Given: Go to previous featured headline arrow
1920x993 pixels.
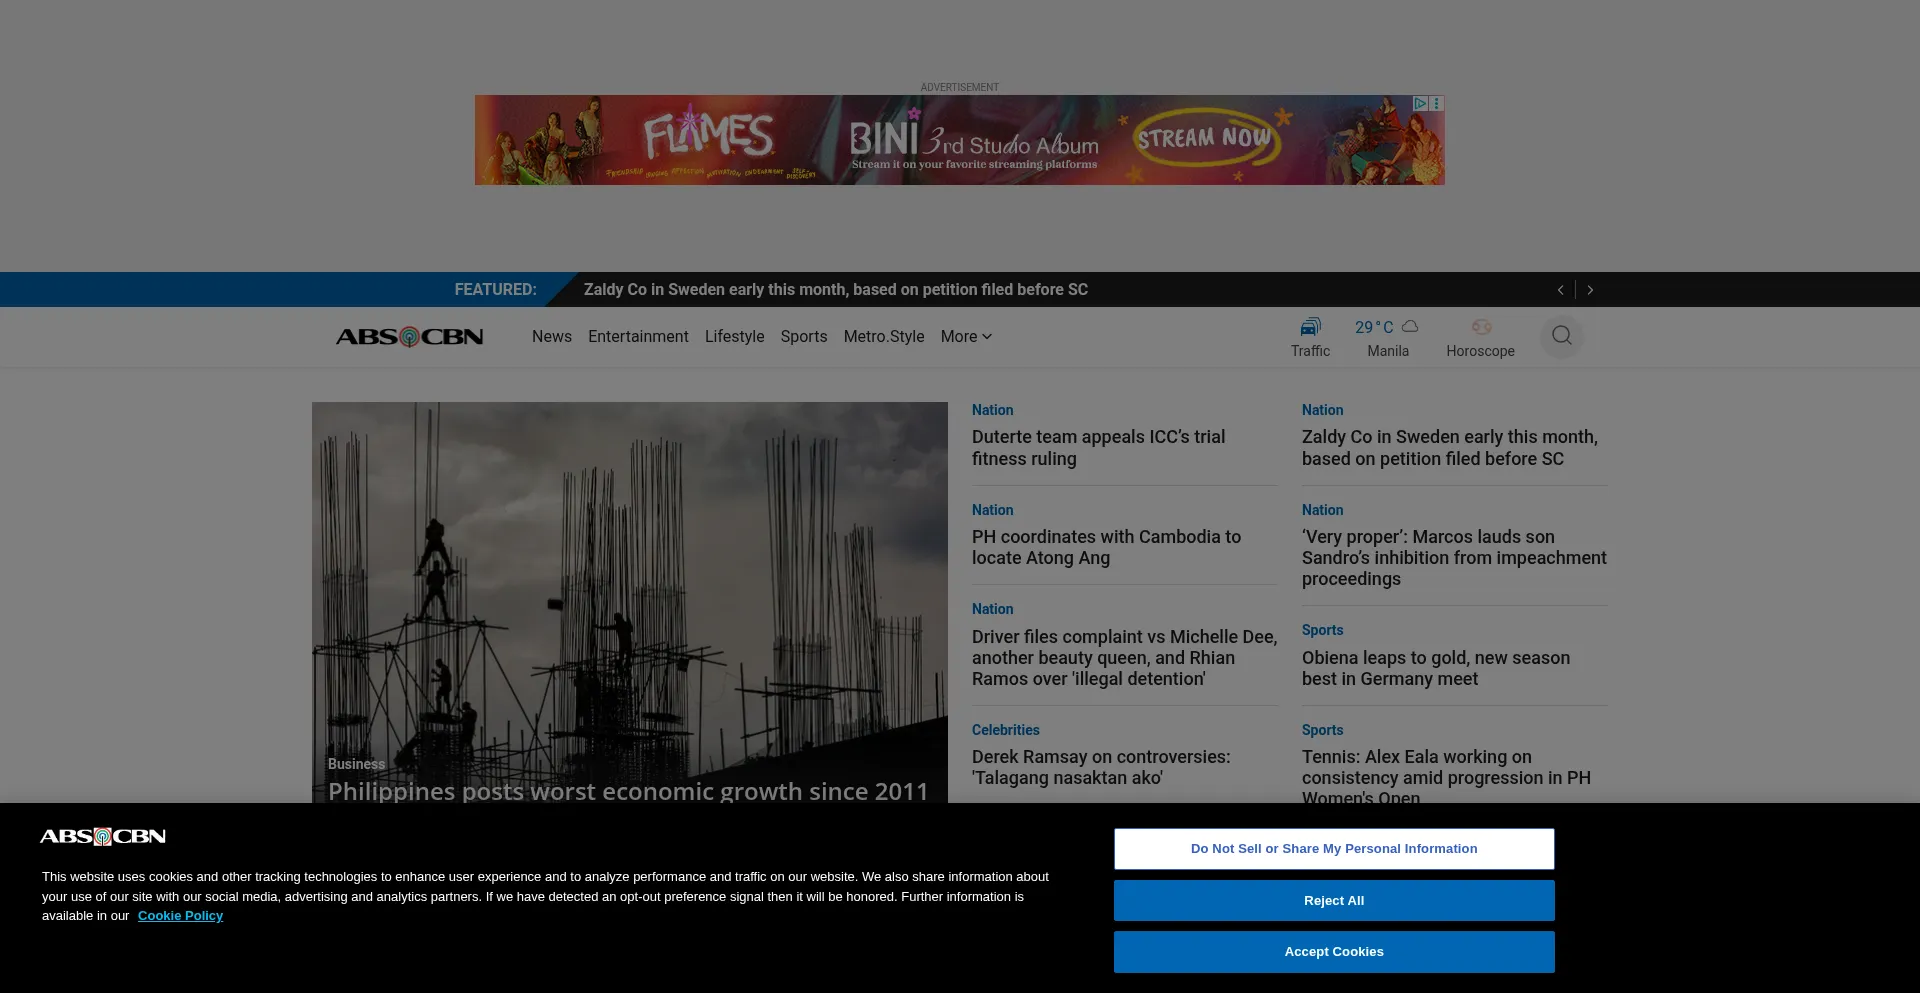Looking at the screenshot, I should (1560, 290).
